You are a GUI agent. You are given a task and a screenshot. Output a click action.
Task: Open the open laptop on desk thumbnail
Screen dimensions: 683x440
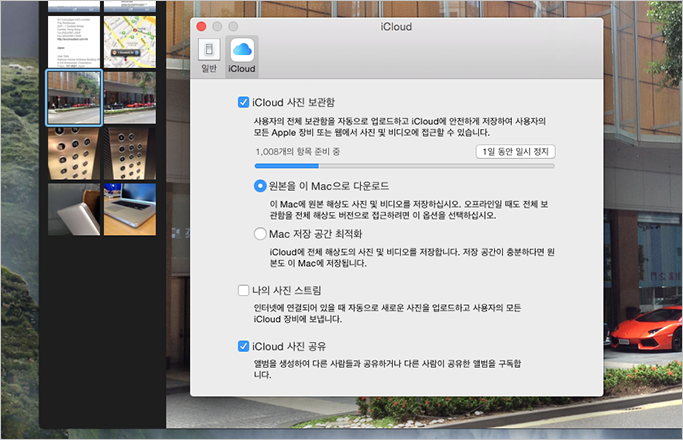[x=130, y=209]
